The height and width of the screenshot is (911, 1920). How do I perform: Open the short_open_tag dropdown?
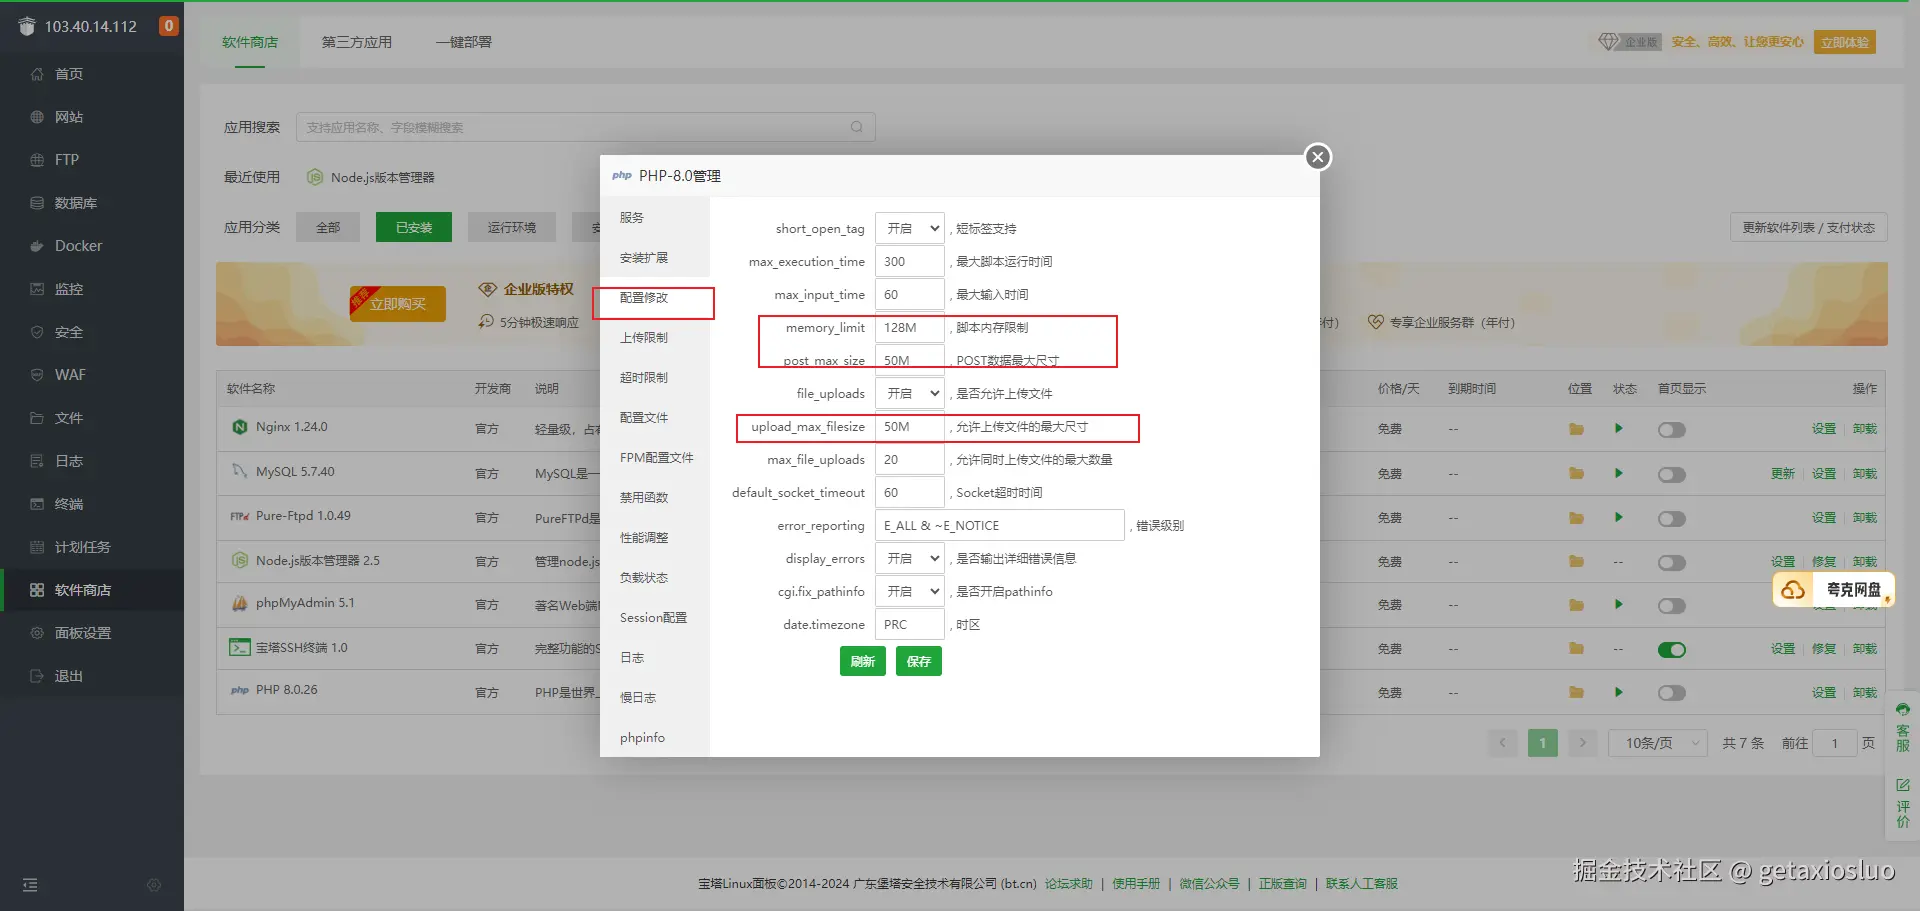click(x=909, y=228)
